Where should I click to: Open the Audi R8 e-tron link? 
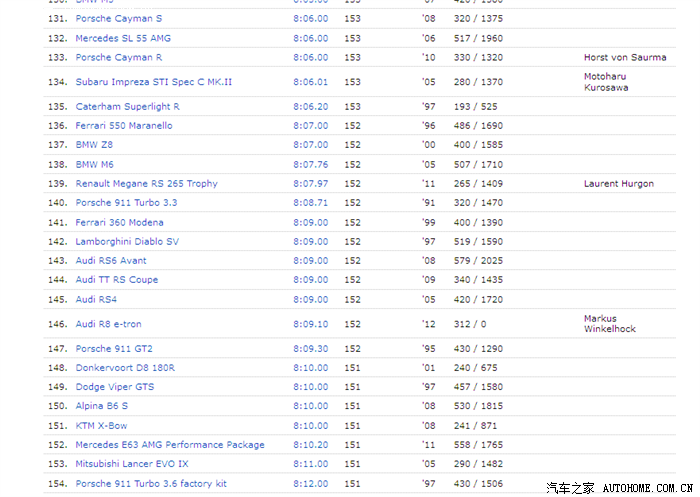coord(108,324)
